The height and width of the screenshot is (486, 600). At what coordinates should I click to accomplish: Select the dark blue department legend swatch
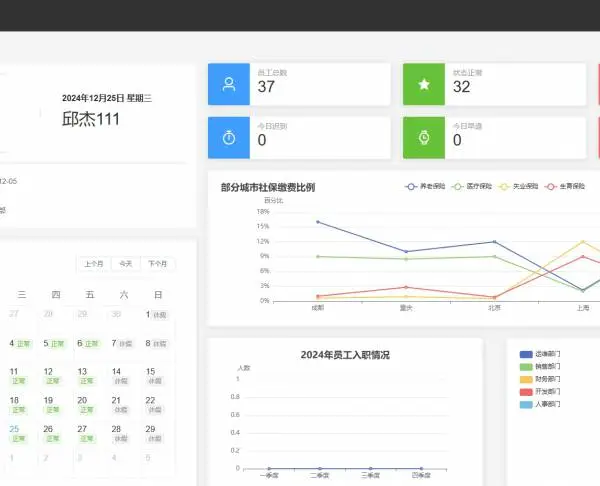pos(526,354)
